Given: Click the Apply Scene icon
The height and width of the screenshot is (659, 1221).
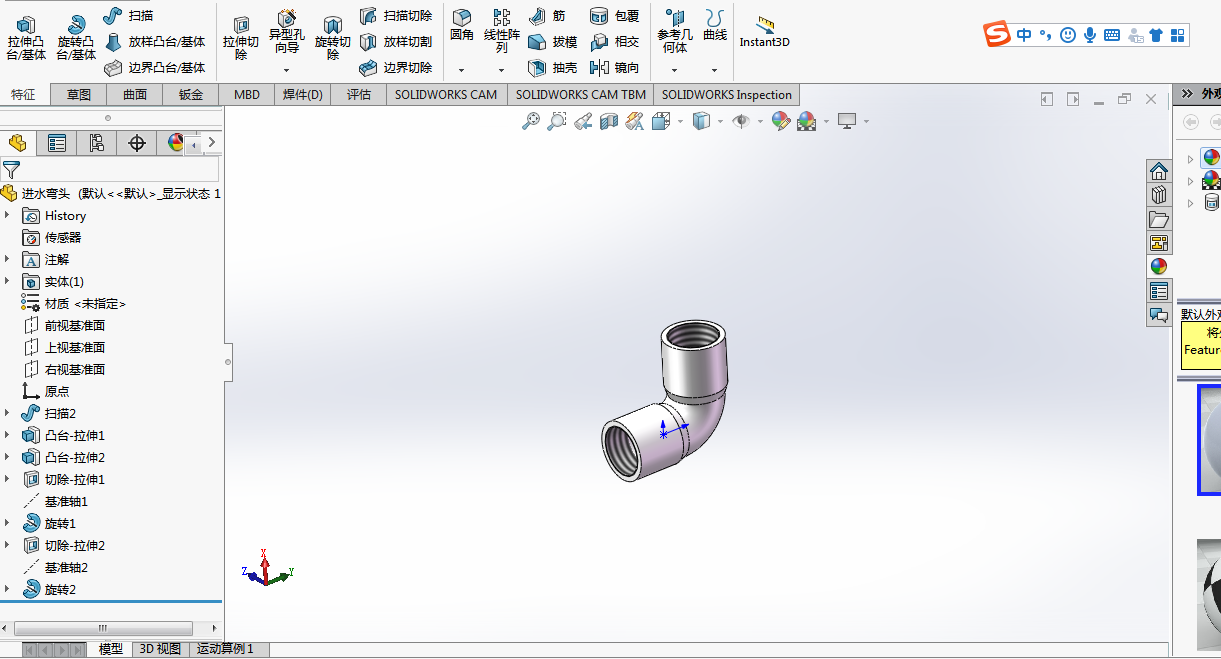Looking at the screenshot, I should 806,121.
